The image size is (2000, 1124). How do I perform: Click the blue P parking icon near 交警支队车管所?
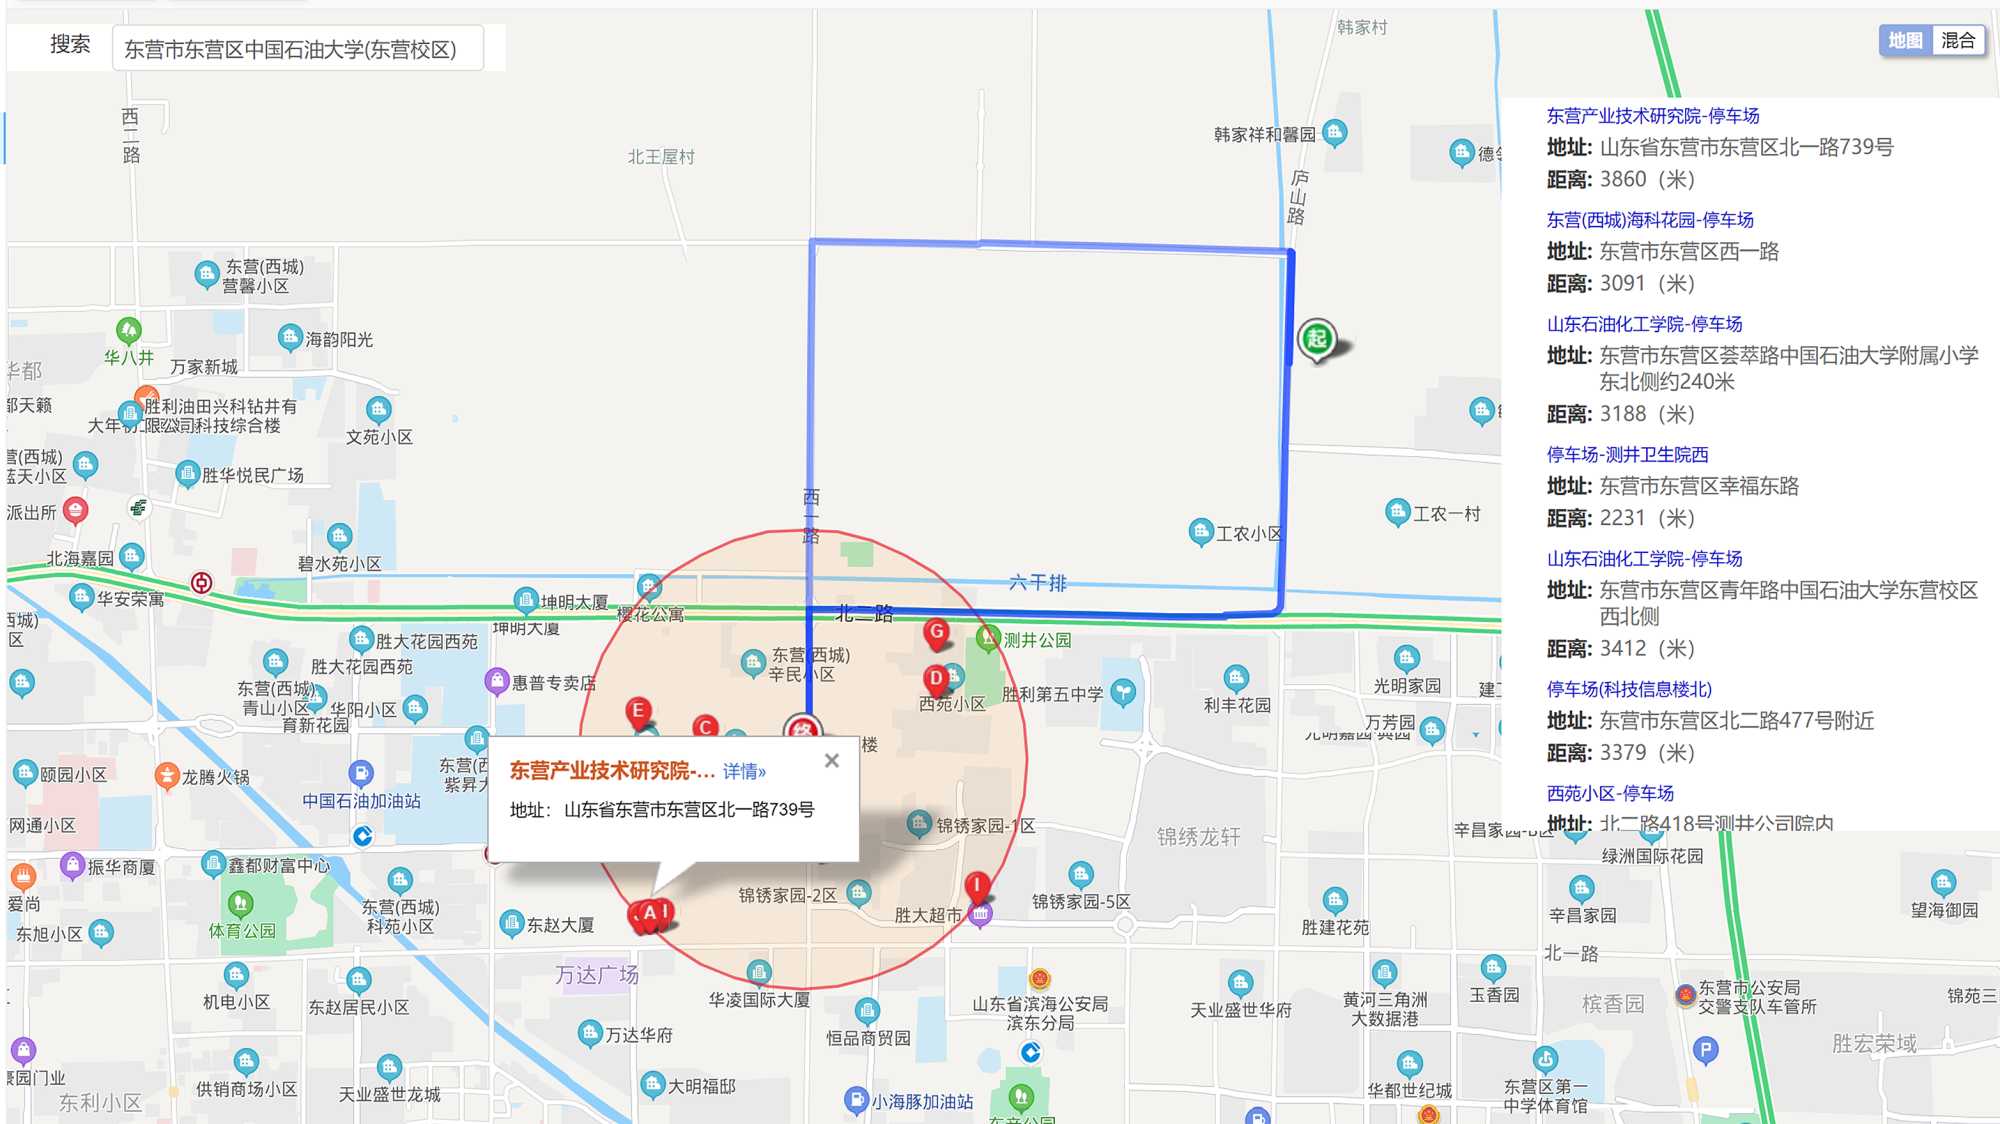tap(1706, 1050)
